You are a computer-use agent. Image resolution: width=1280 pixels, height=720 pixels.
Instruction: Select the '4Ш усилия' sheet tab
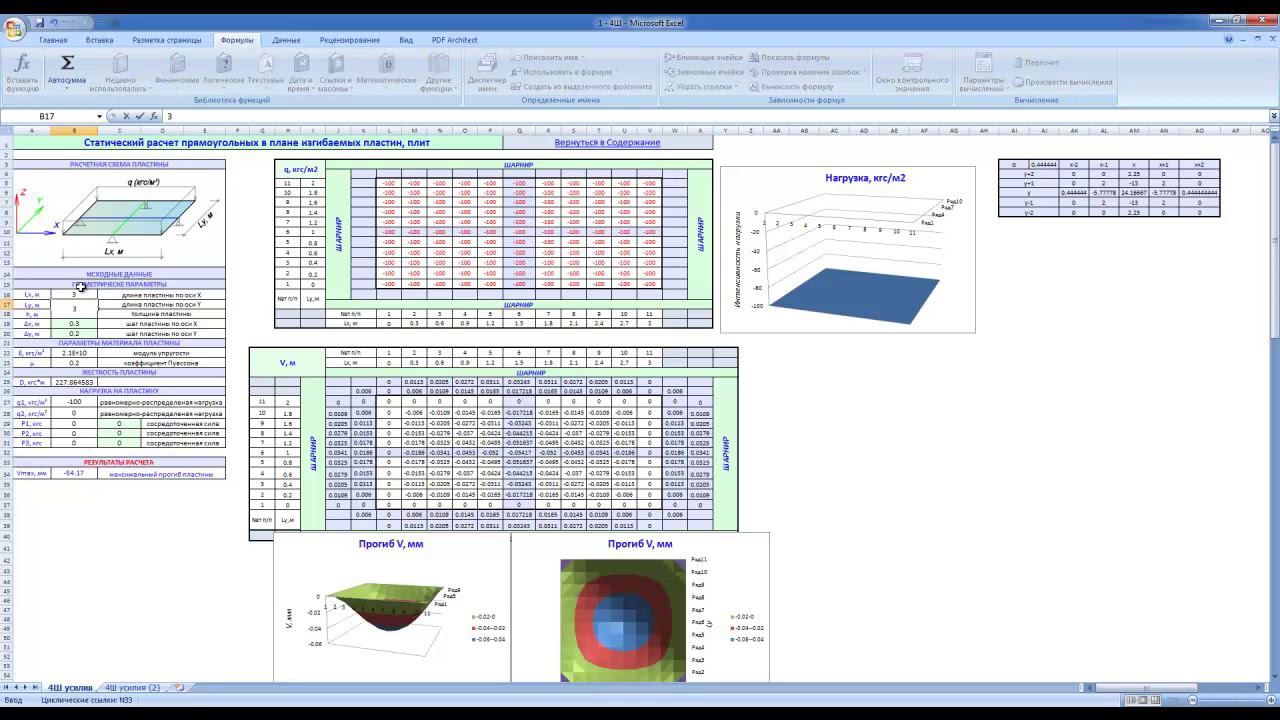click(x=69, y=688)
